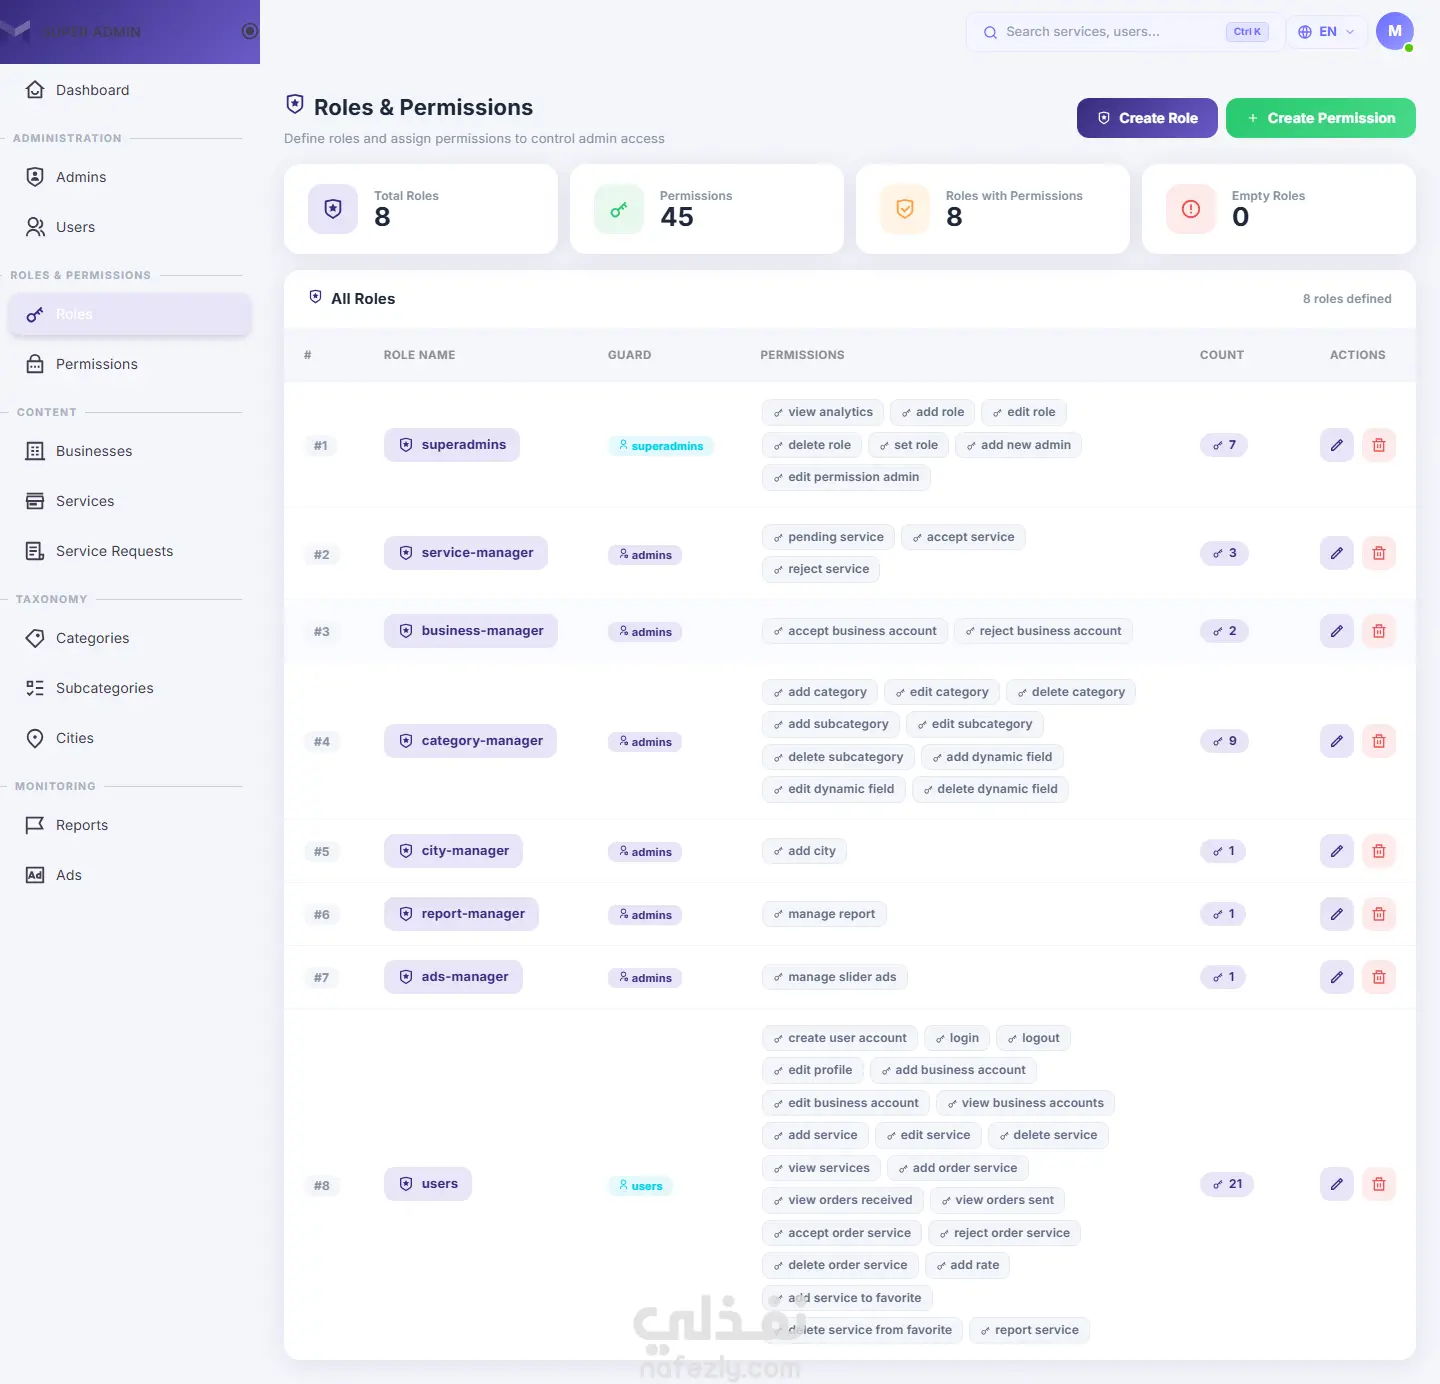Delete the superadmins role using the trash icon
This screenshot has width=1440, height=1384.
(1379, 445)
